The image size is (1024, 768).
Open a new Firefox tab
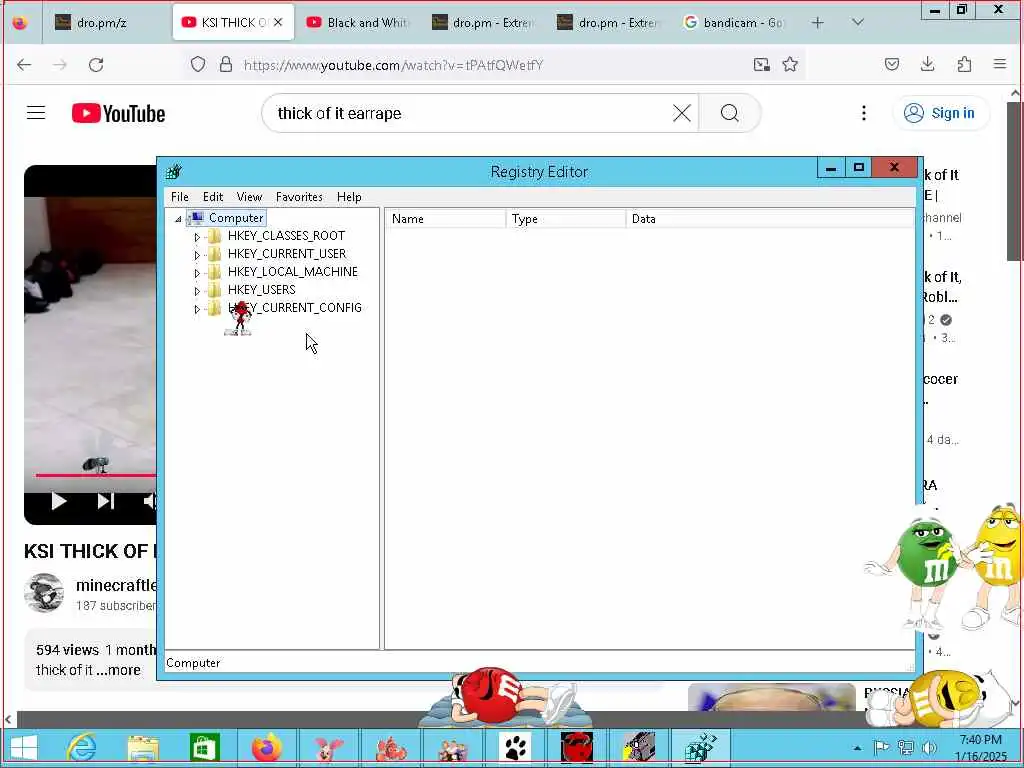pyautogui.click(x=817, y=23)
